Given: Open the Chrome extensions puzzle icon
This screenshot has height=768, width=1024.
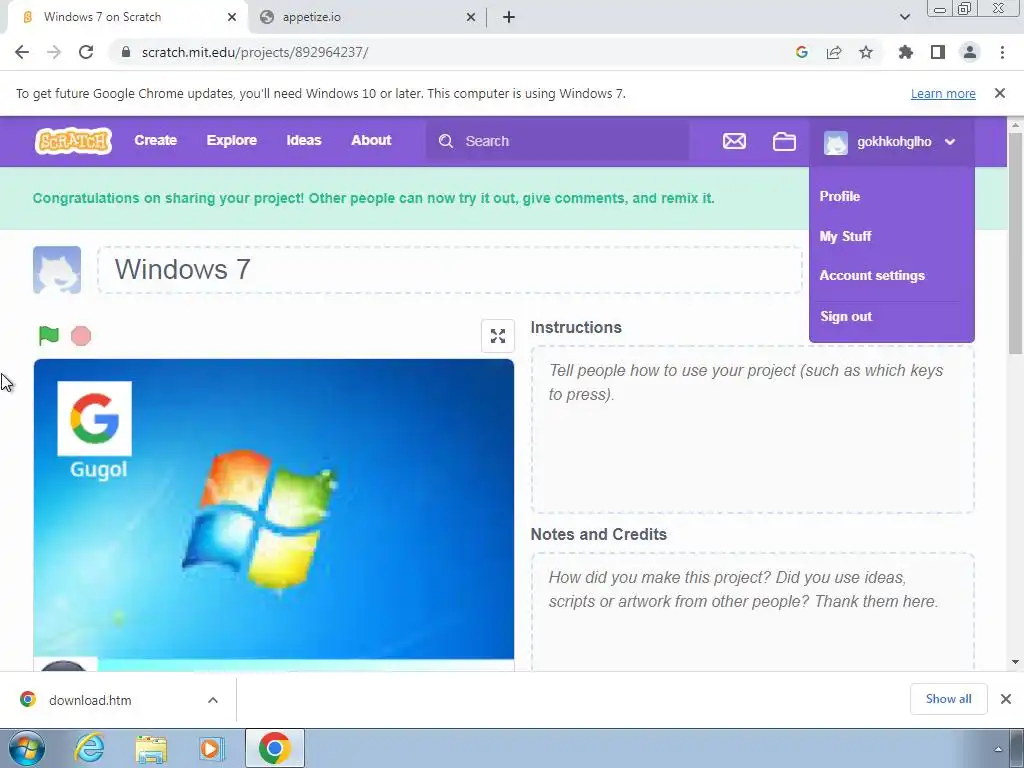Looking at the screenshot, I should click(x=905, y=52).
